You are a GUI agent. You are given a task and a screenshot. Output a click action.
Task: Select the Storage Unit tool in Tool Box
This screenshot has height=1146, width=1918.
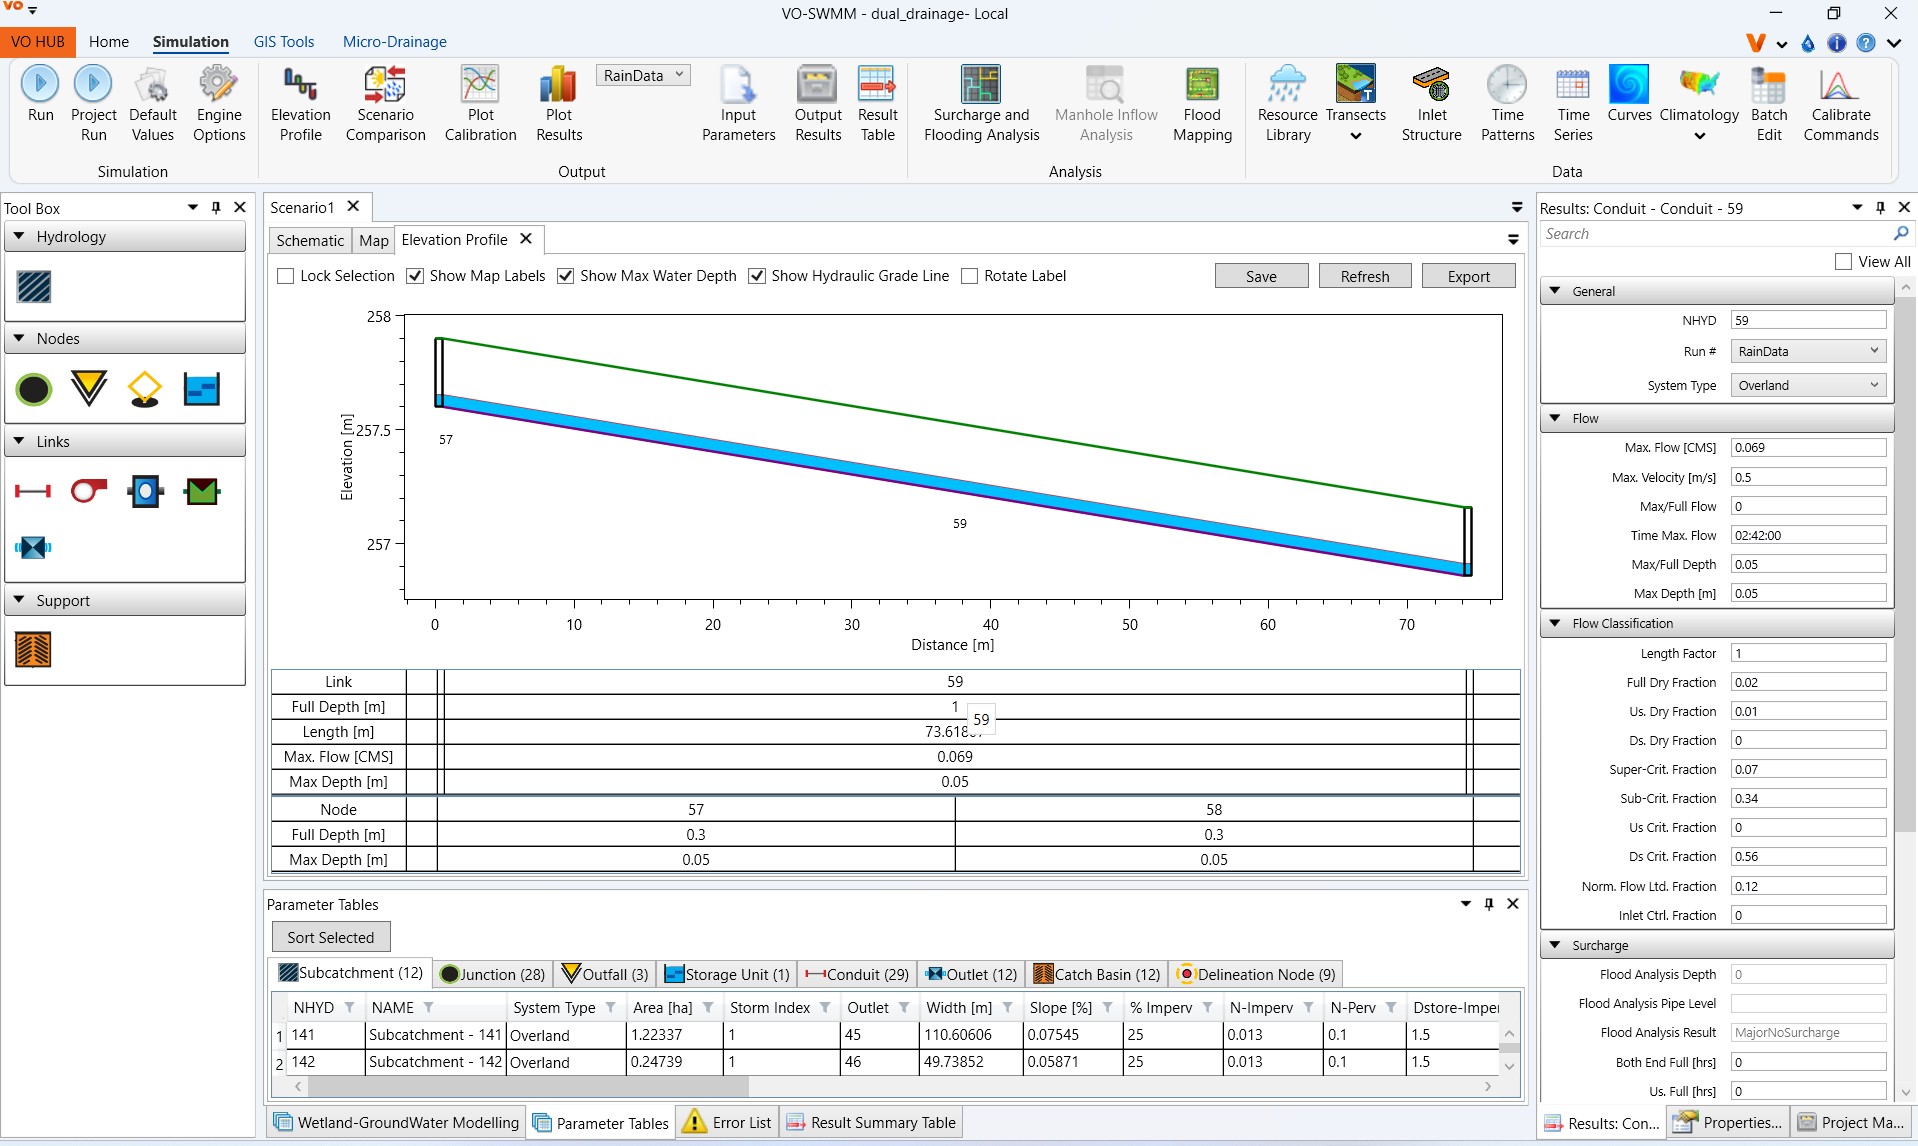(x=201, y=389)
